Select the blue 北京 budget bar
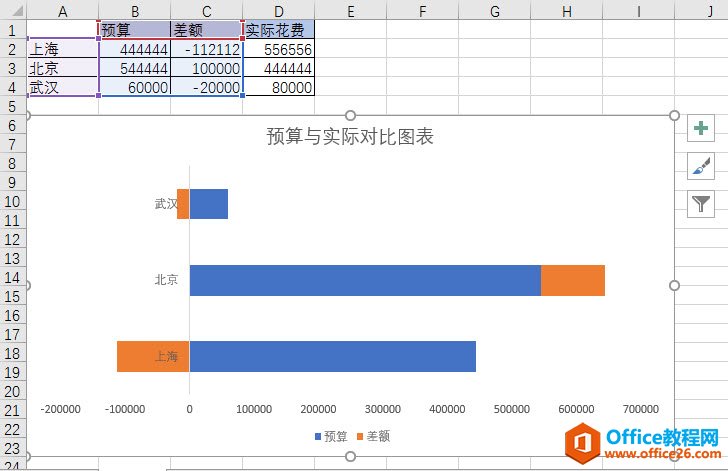 pyautogui.click(x=365, y=280)
